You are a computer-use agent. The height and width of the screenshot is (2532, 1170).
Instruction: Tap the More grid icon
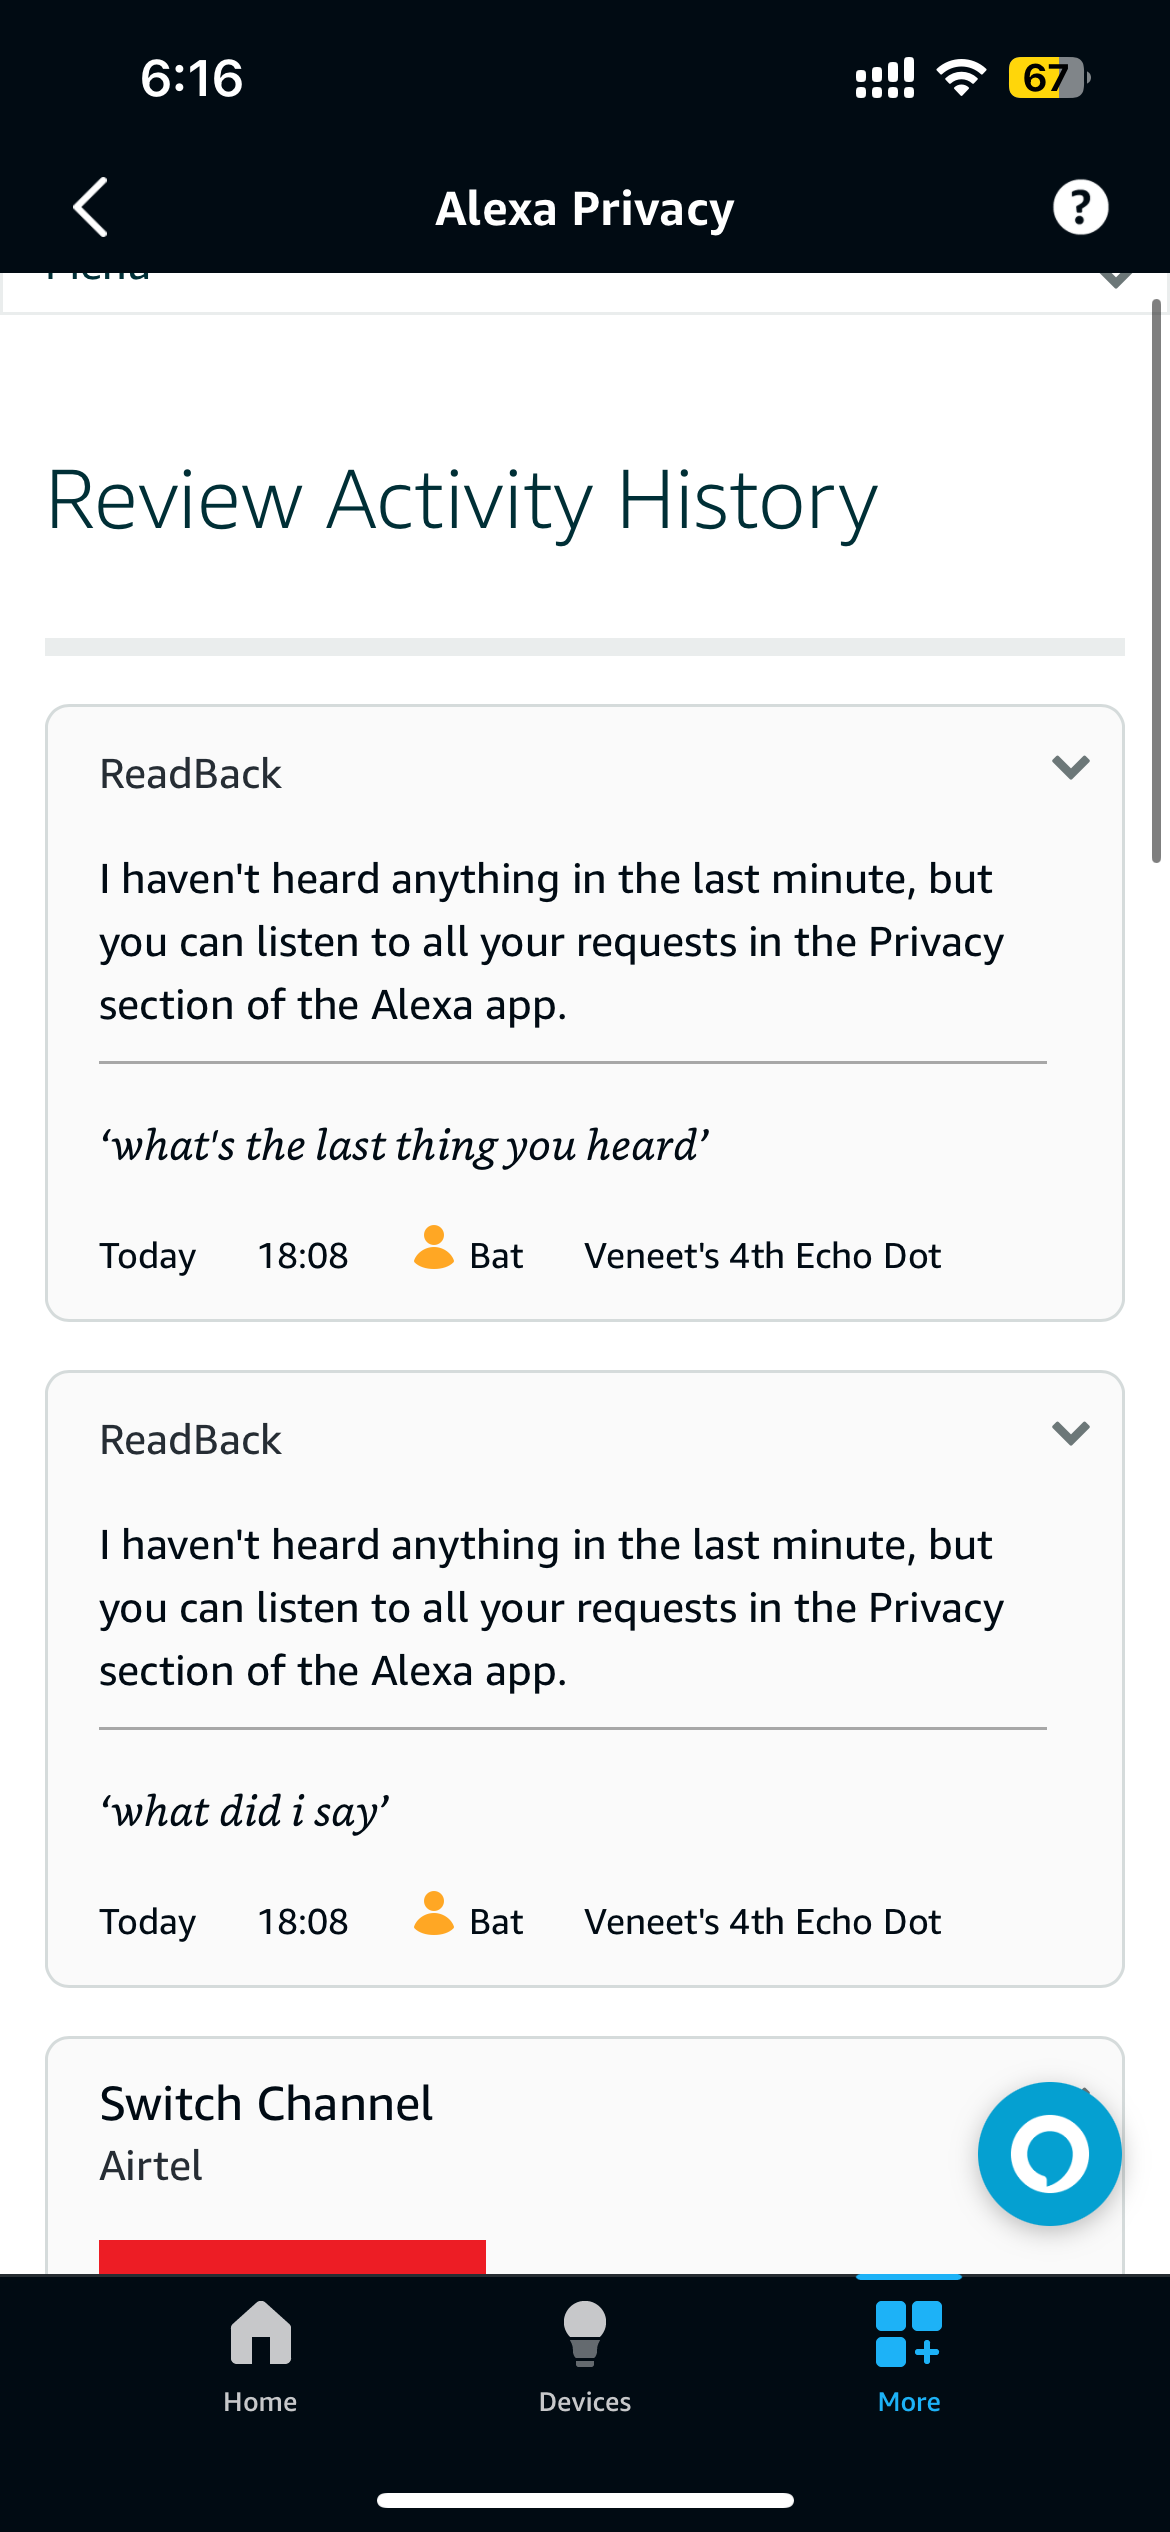908,2334
